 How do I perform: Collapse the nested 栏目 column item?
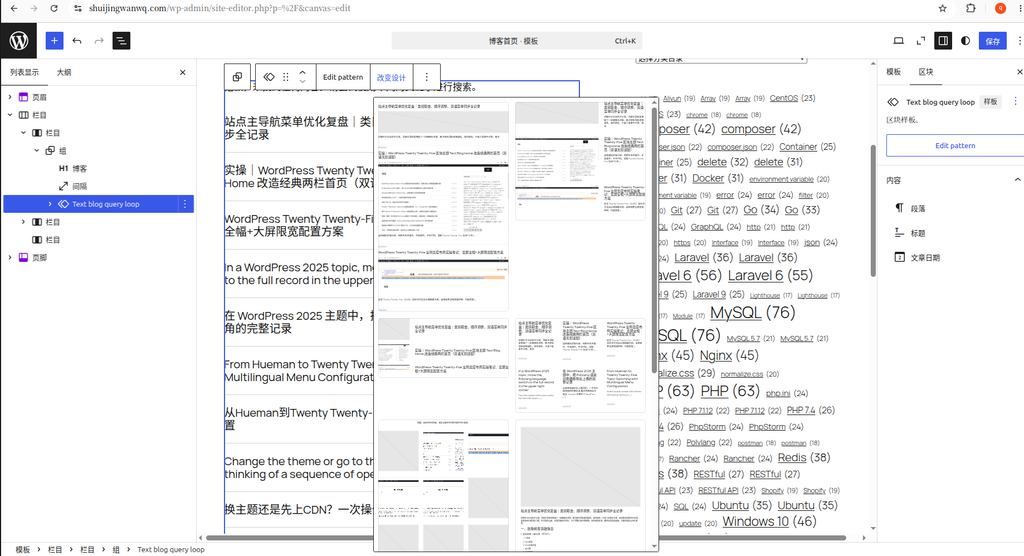click(x=24, y=133)
